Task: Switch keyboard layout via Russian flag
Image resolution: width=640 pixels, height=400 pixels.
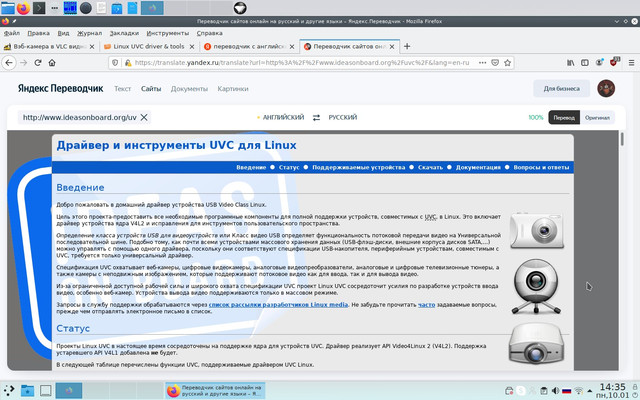Action: pos(567,391)
